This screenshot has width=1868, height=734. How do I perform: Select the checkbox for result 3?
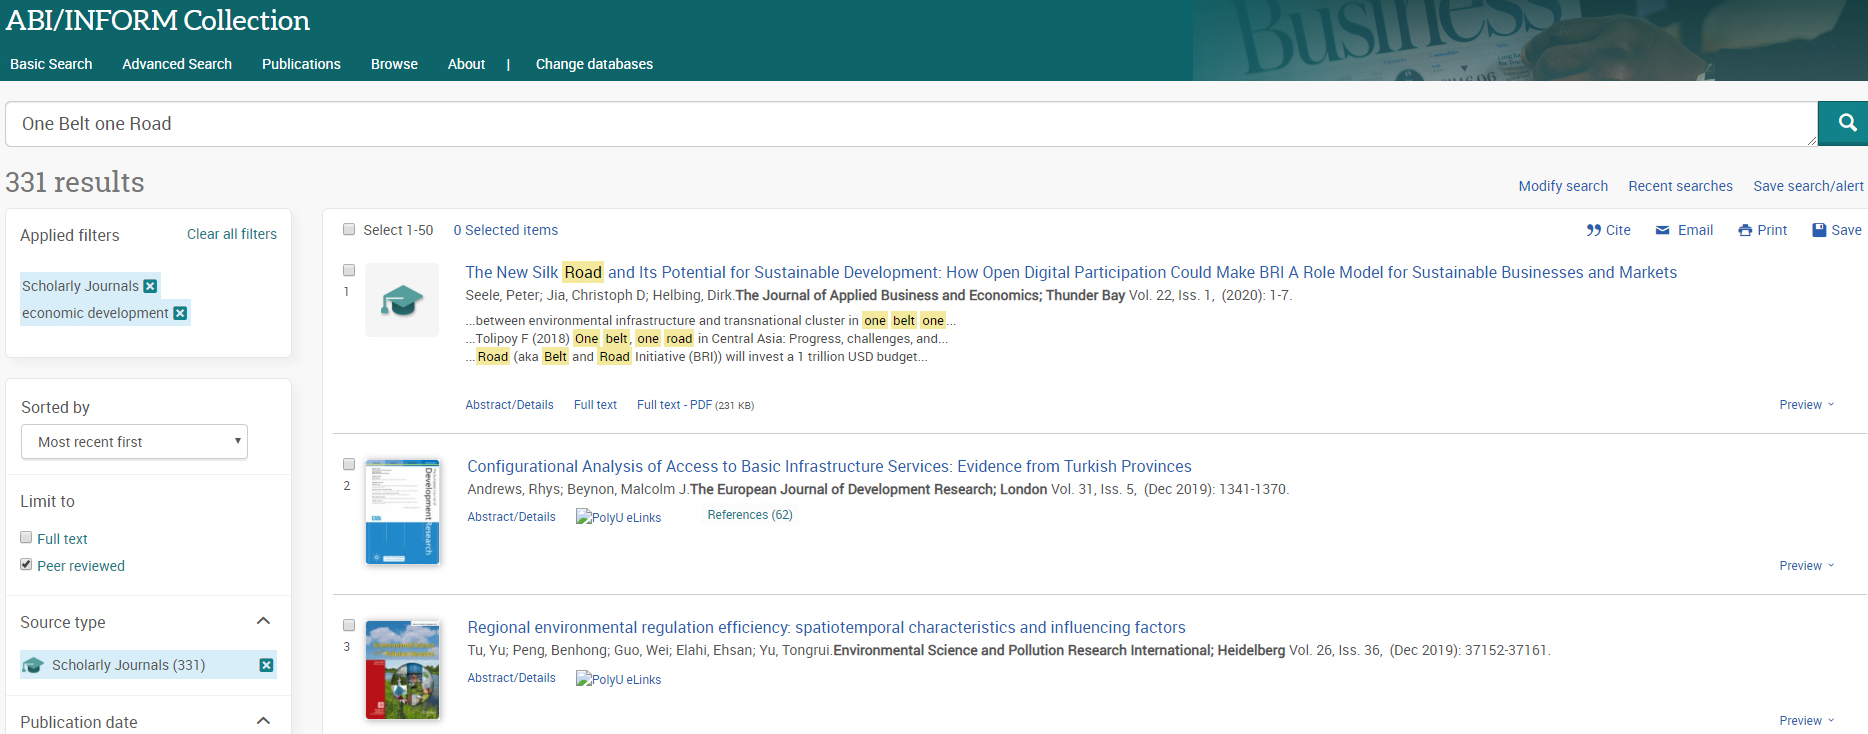coord(349,625)
